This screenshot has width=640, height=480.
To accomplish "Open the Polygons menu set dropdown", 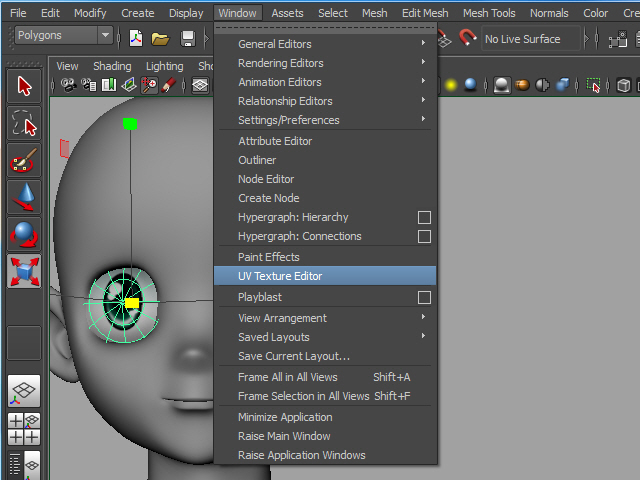I will point(105,35).
